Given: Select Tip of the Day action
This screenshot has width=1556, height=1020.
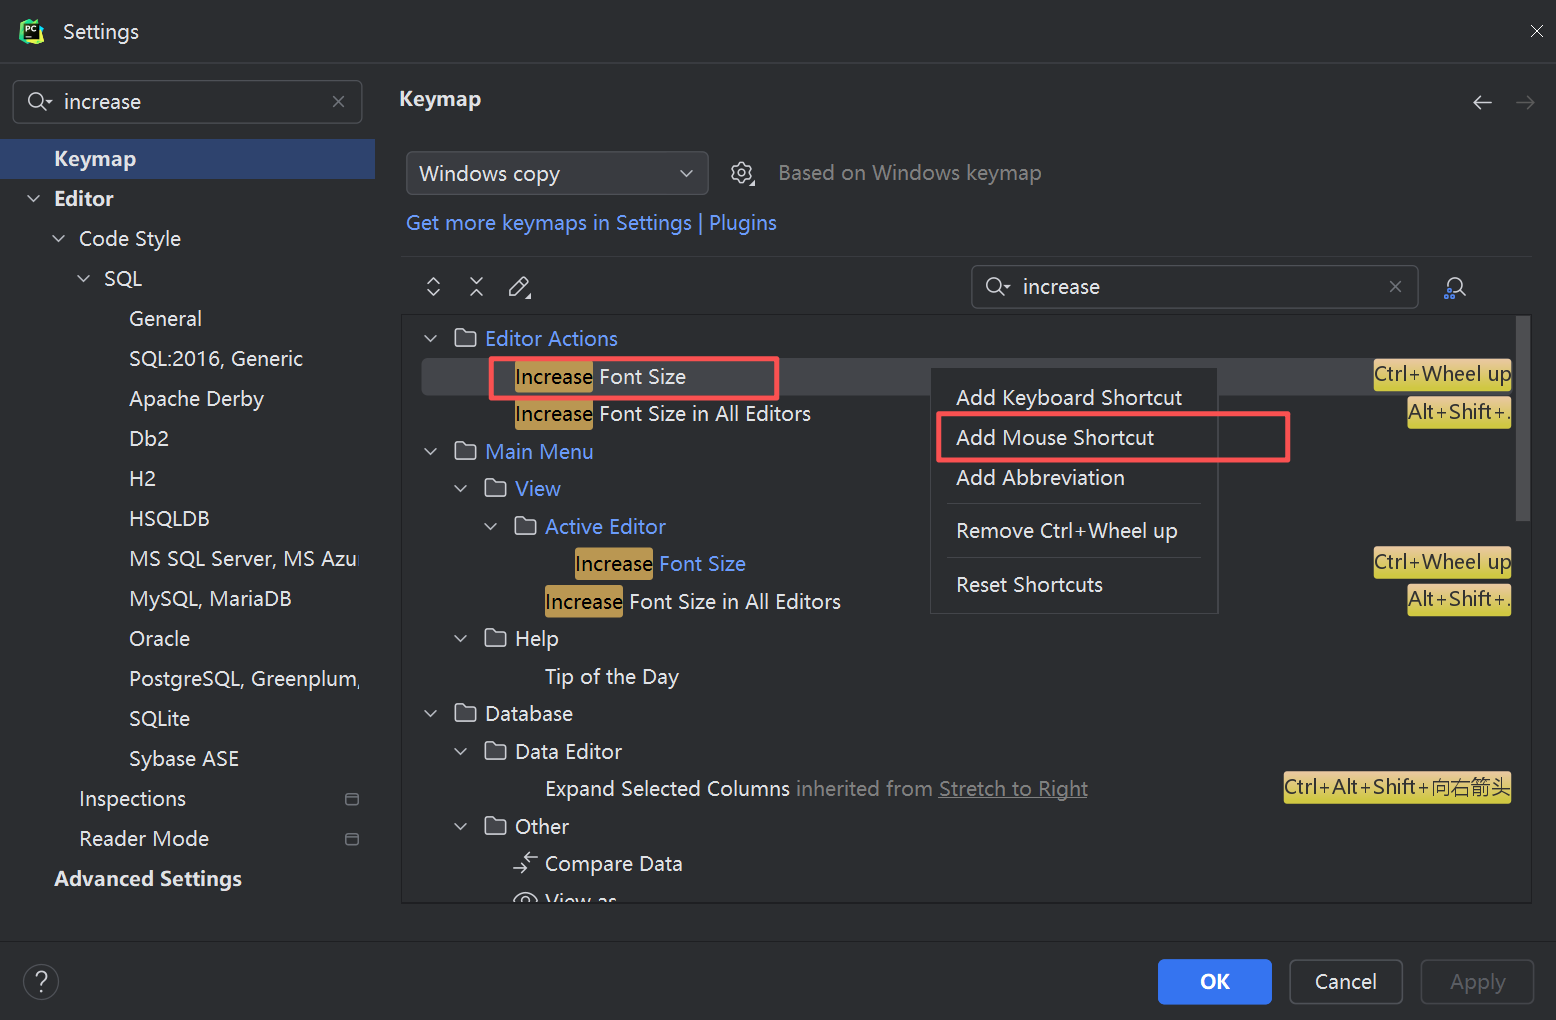Looking at the screenshot, I should (612, 677).
